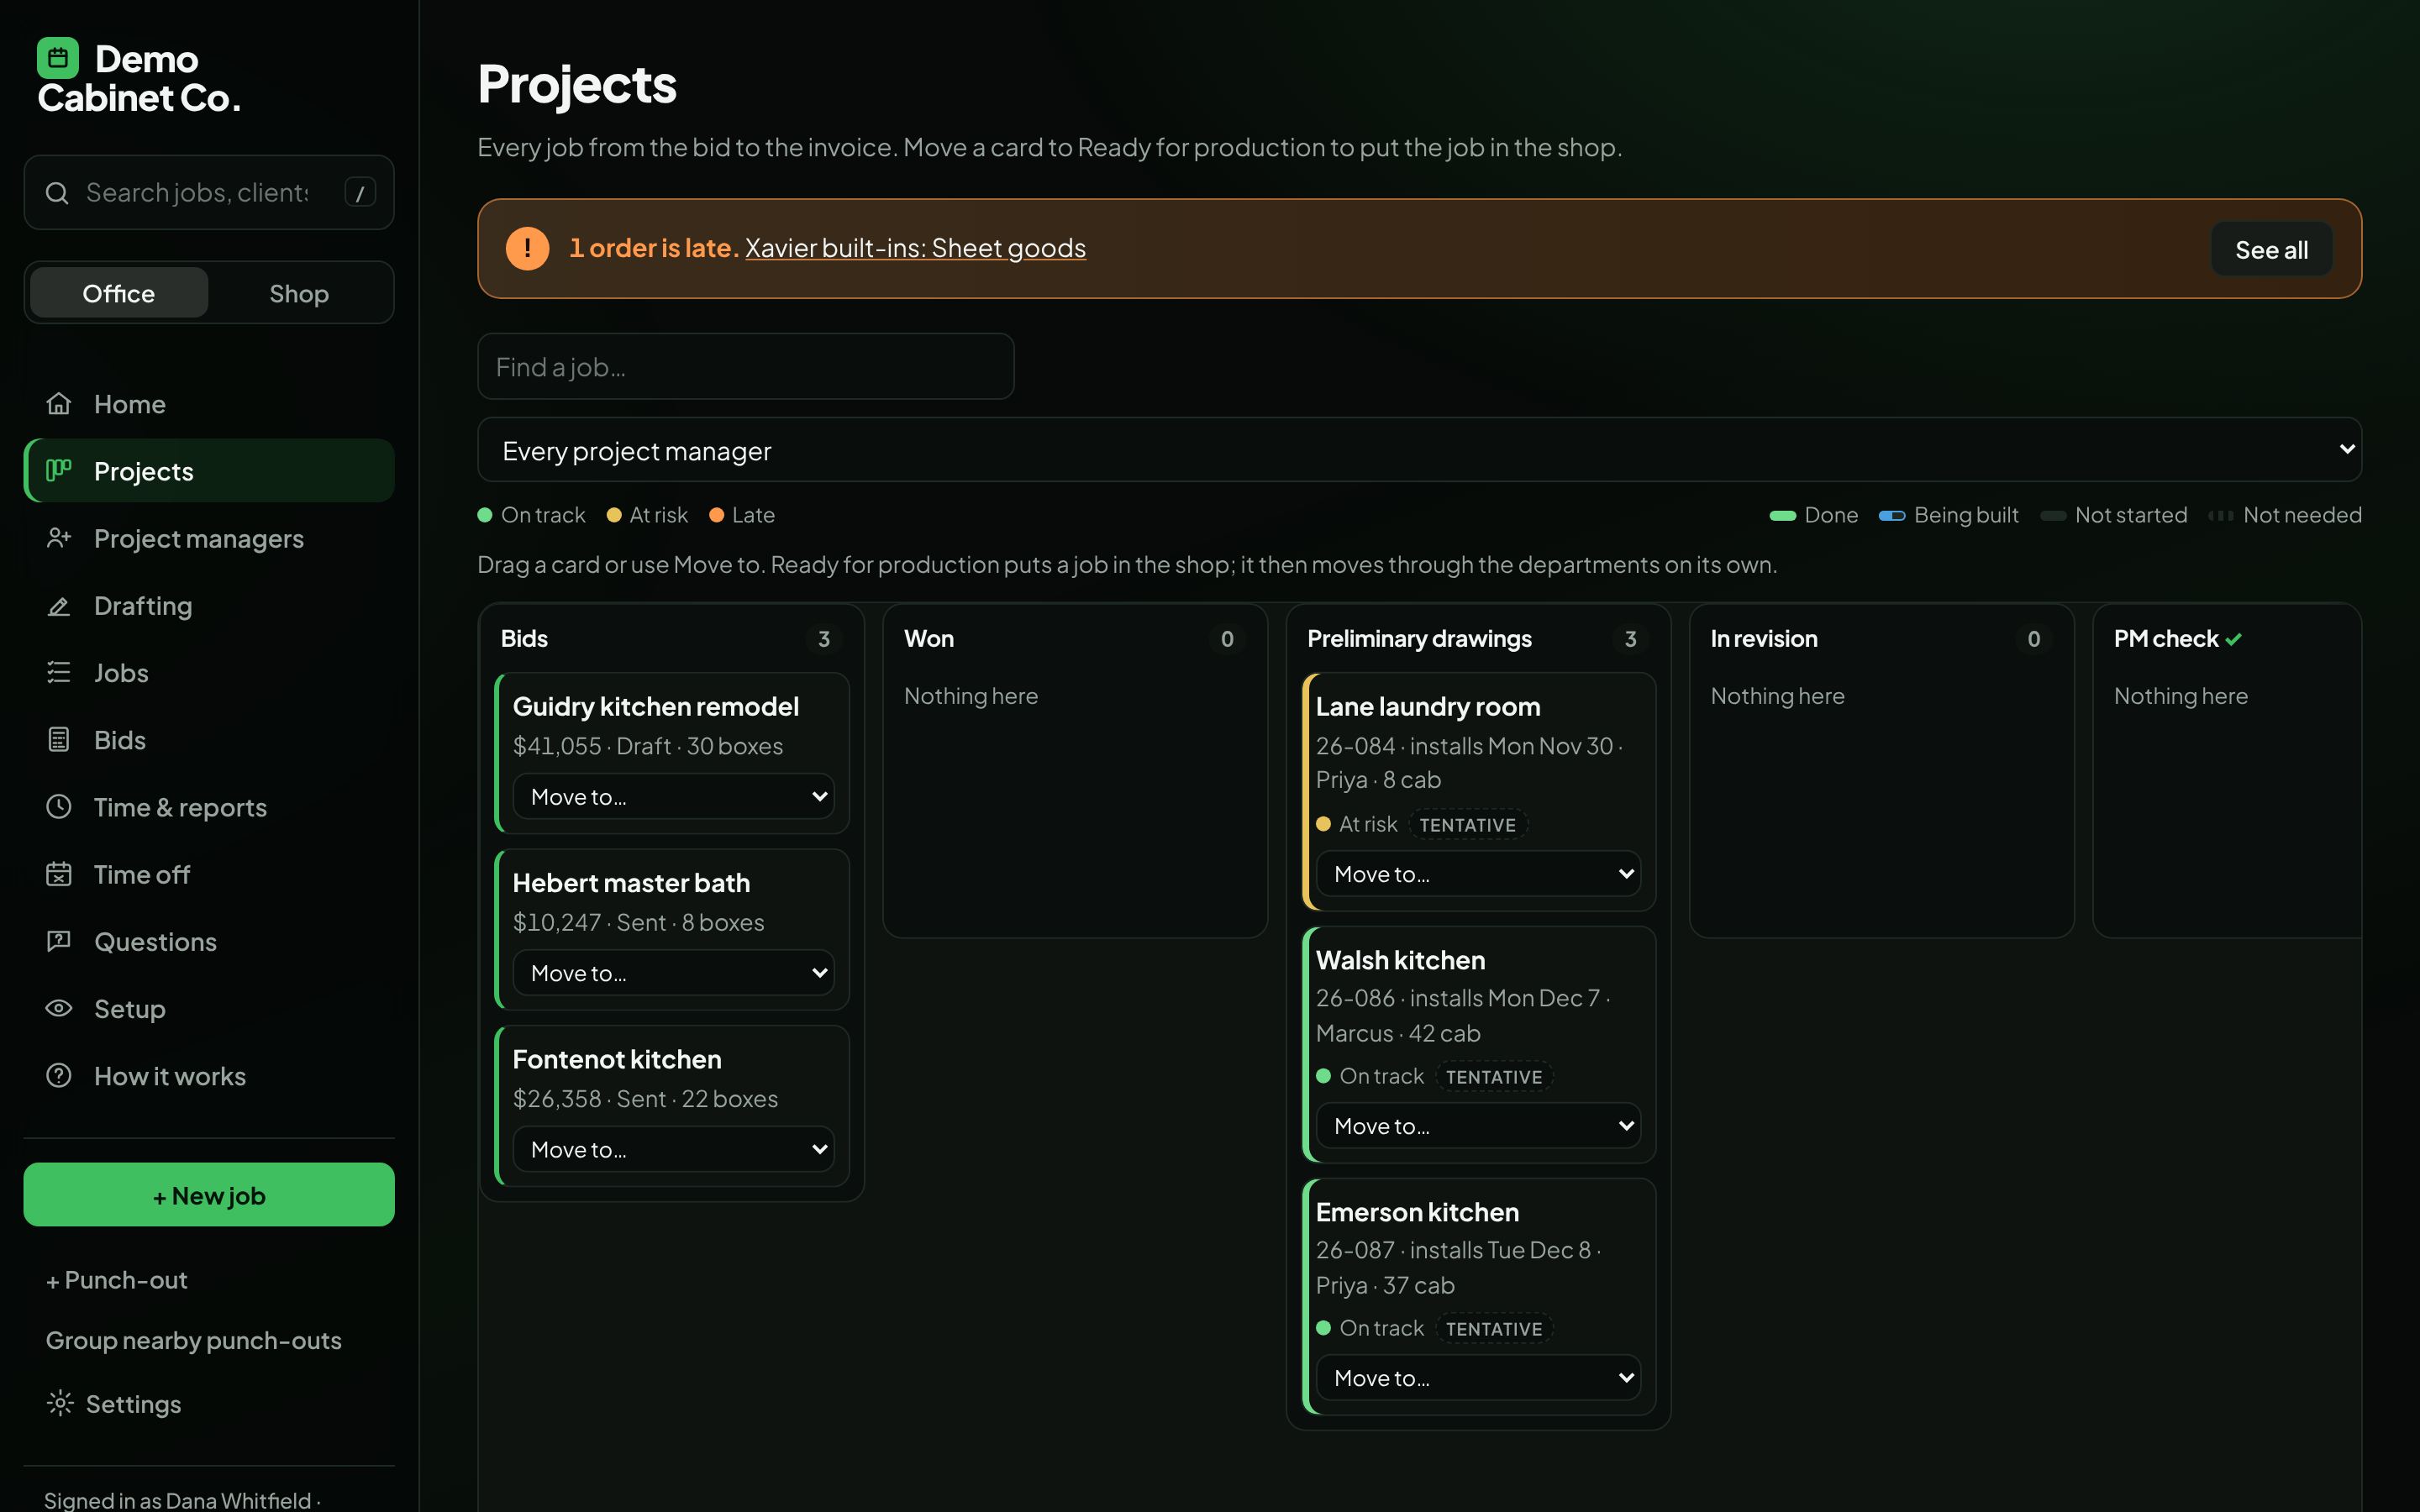2420x1512 pixels.
Task: Open Move to for Guidry kitchen remodel
Action: click(673, 797)
